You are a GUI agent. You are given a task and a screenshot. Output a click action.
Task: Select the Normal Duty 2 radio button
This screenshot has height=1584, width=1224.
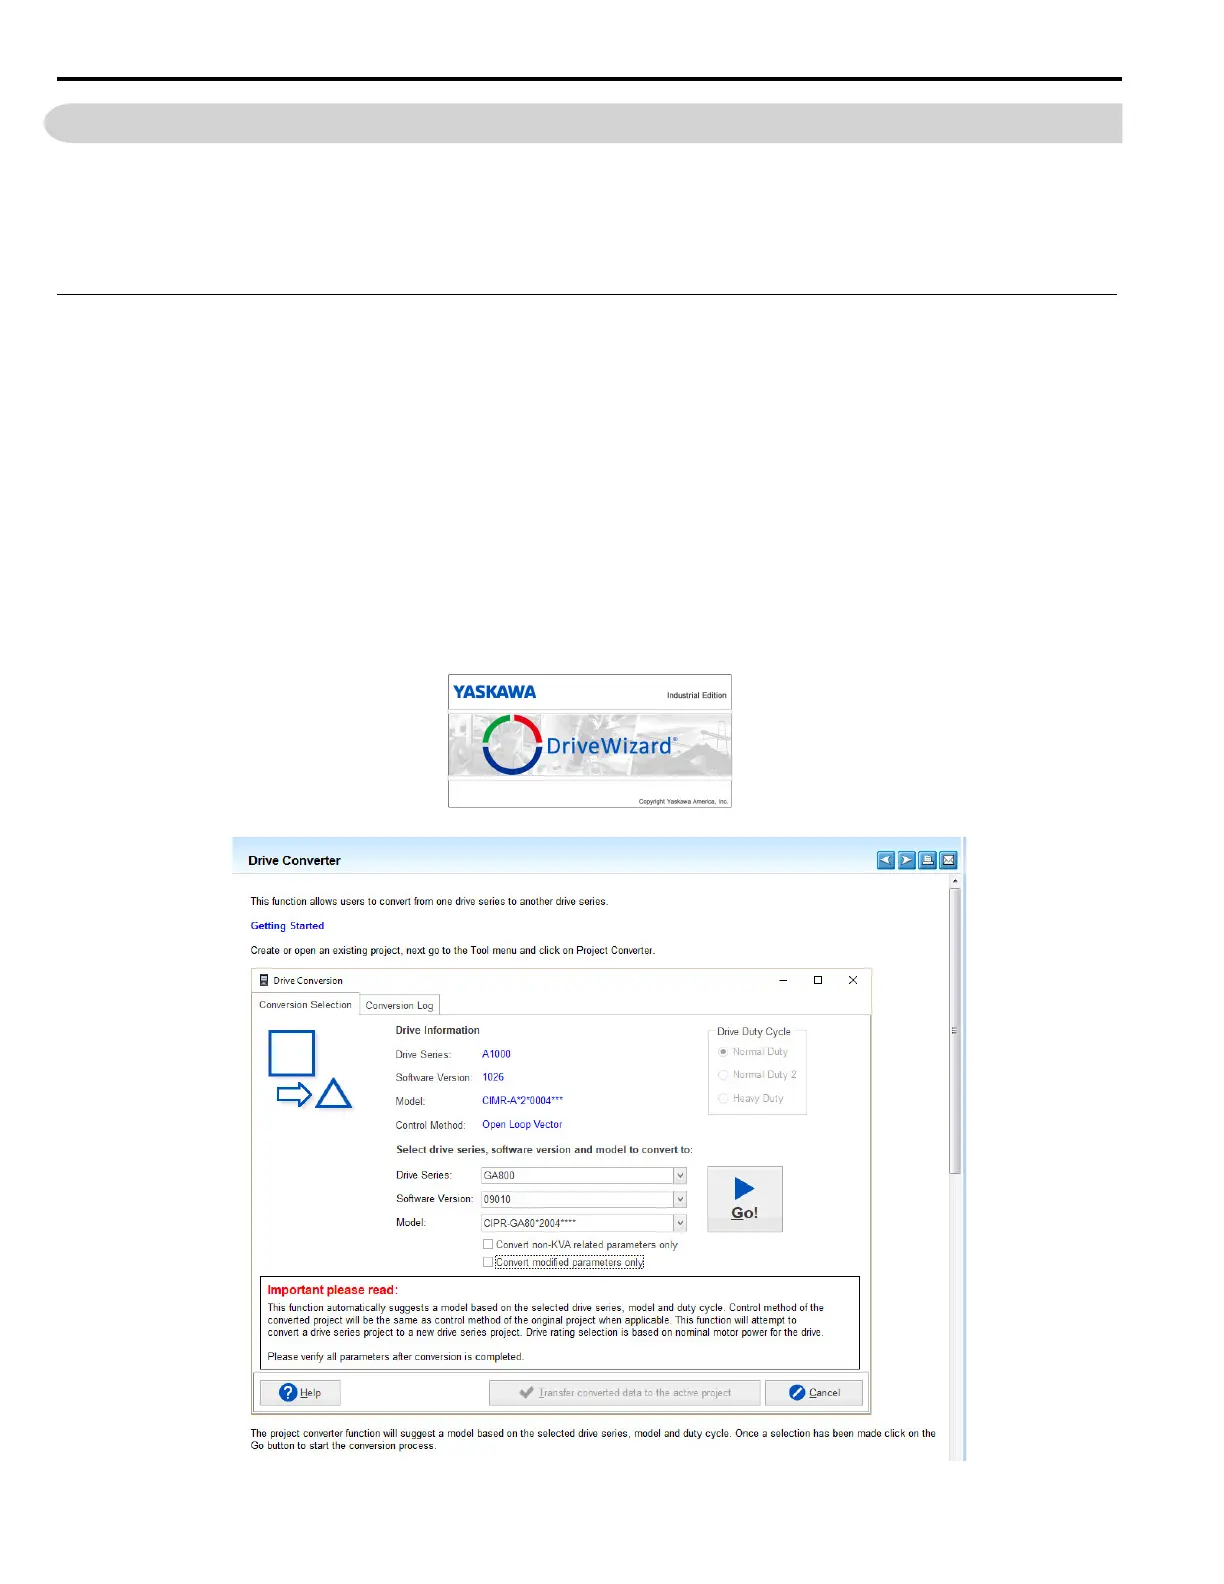coord(723,1075)
